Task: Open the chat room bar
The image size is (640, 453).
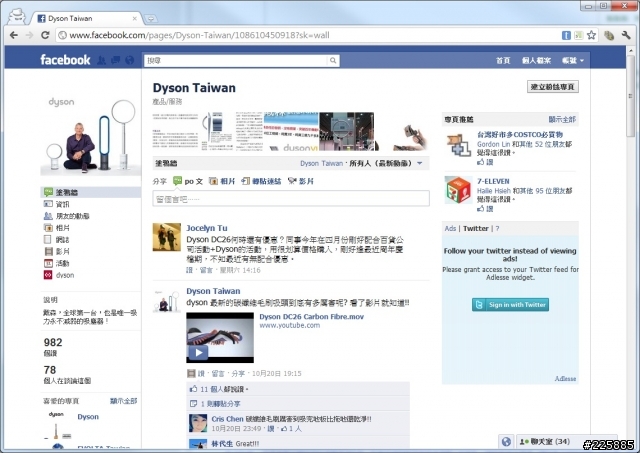Action: pos(567,442)
